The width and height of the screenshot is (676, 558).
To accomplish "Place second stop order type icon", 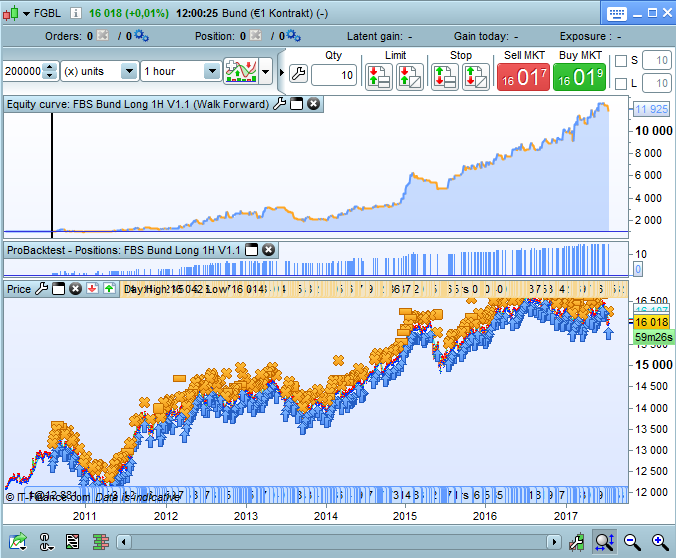I will coord(476,76).
